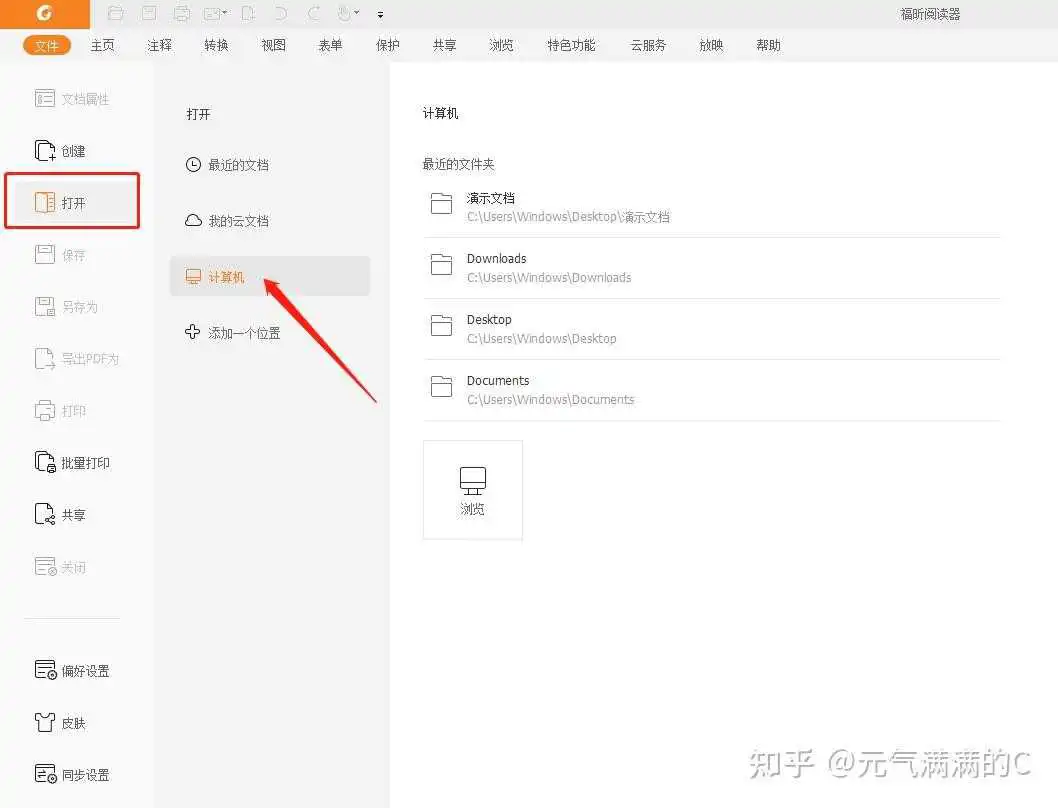Open the Downloads recent folder
Viewport: 1058px width, 808px height.
pyautogui.click(x=711, y=268)
